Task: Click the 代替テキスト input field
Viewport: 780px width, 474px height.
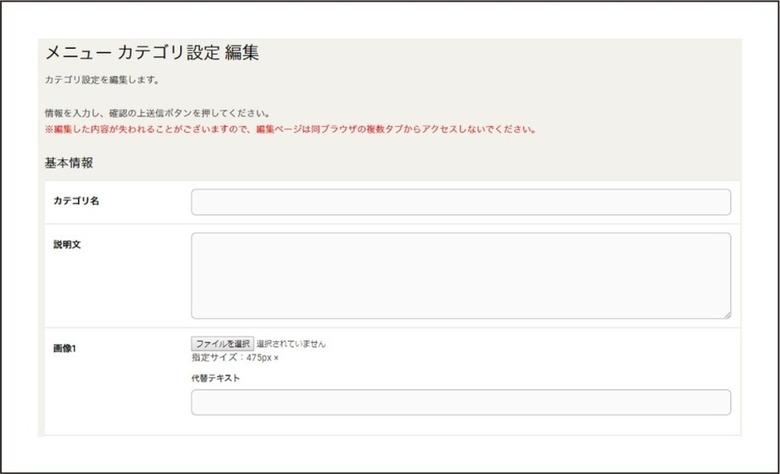Action: [461, 402]
